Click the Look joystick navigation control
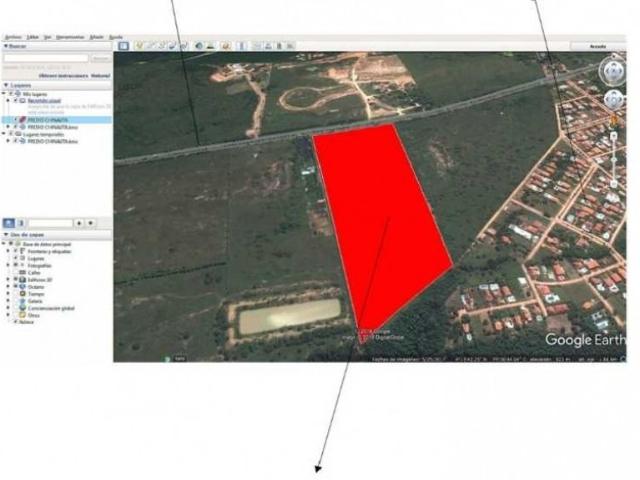Image resolution: width=640 pixels, height=480 pixels. [x=612, y=71]
